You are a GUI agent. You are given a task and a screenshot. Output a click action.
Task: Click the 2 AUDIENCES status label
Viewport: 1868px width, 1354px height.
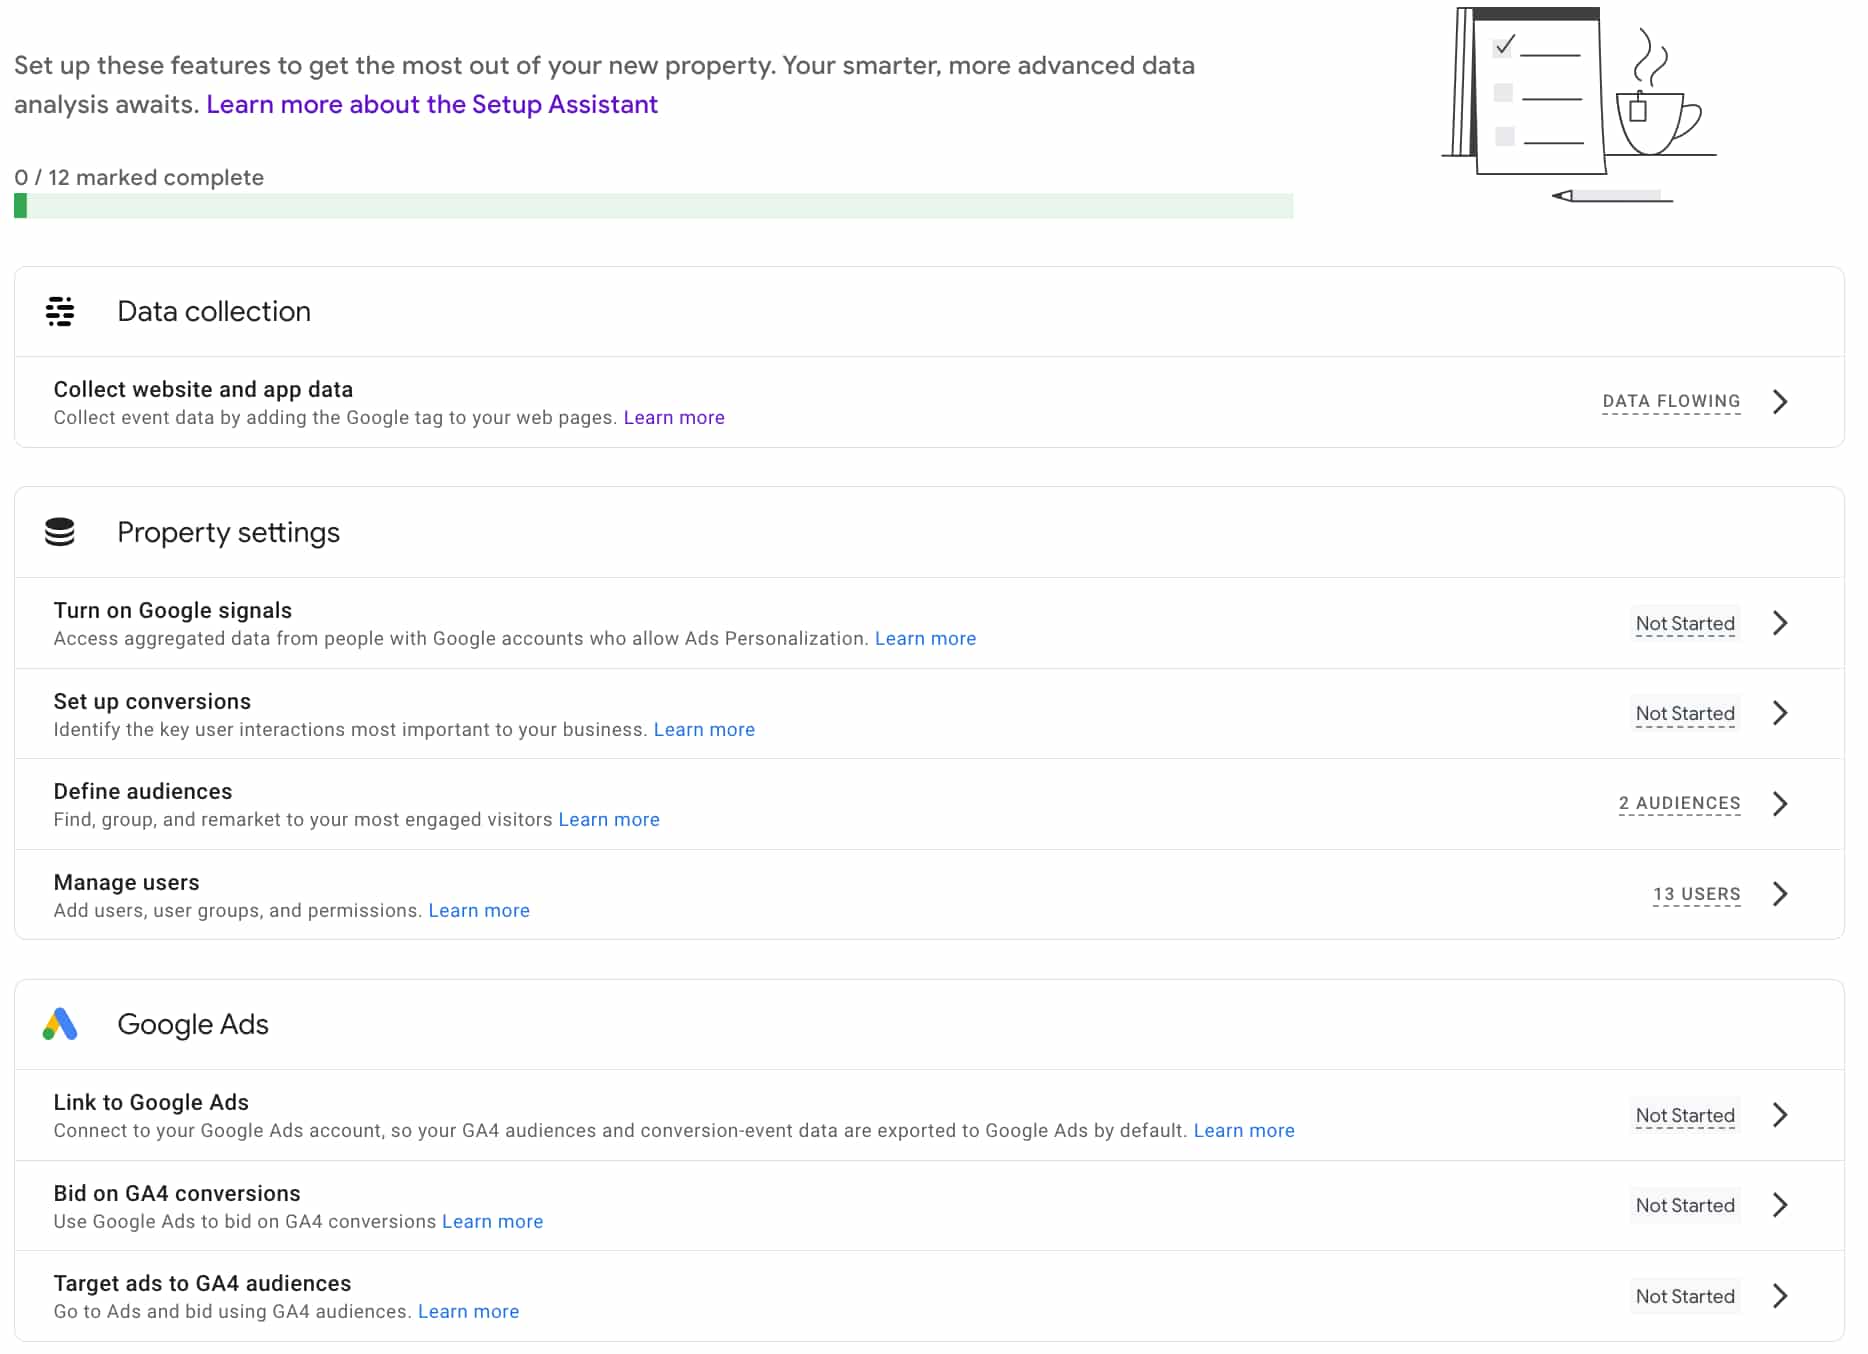tap(1679, 804)
